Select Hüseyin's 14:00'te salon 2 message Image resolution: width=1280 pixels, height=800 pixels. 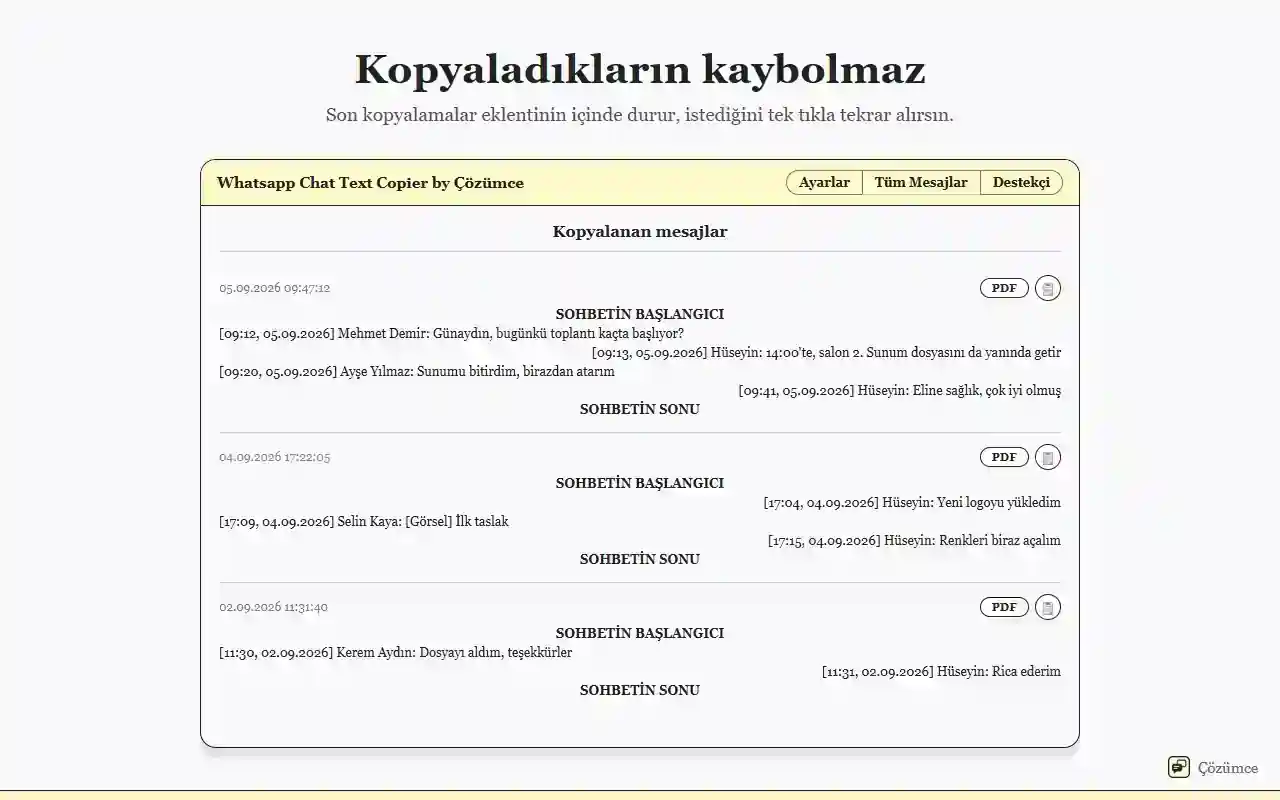tap(826, 352)
